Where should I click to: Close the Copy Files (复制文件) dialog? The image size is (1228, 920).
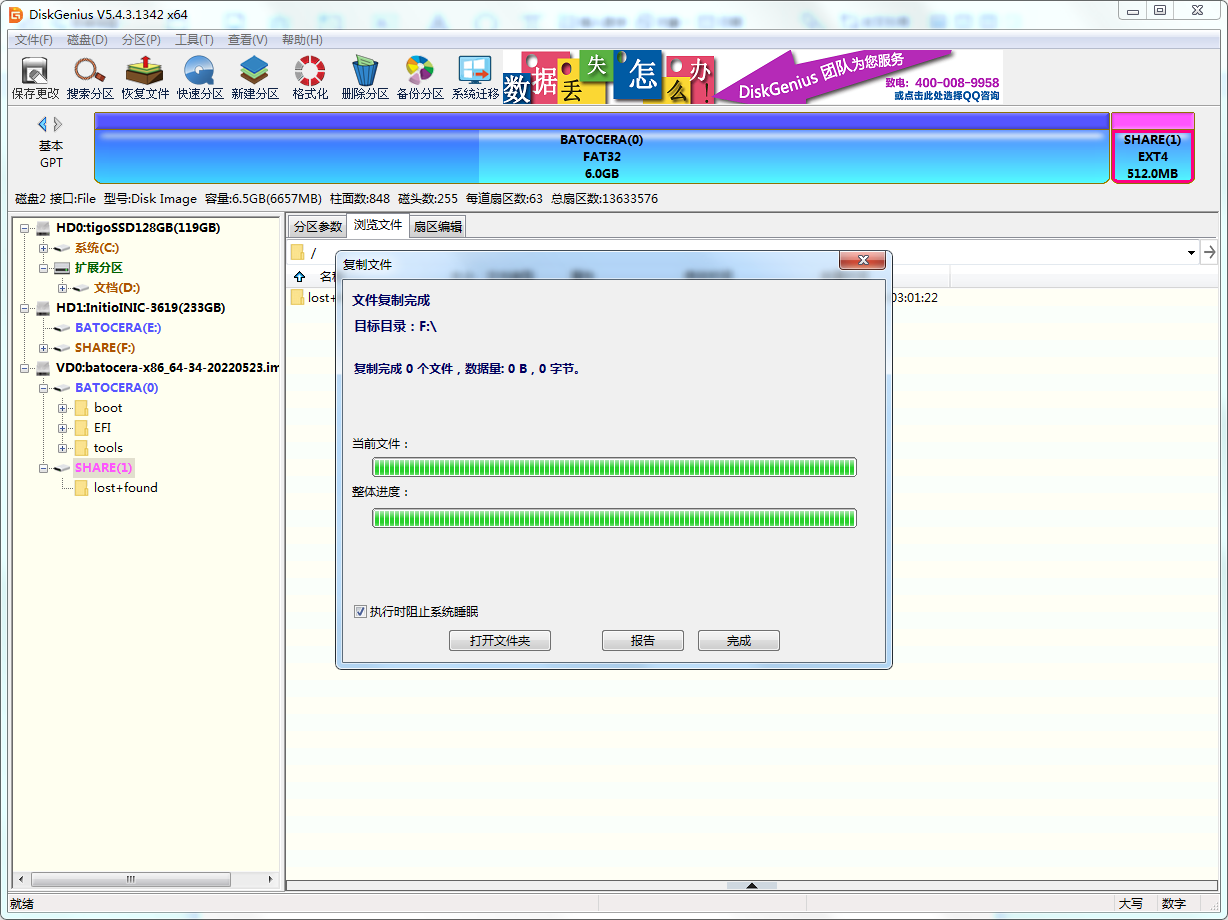(x=862, y=261)
